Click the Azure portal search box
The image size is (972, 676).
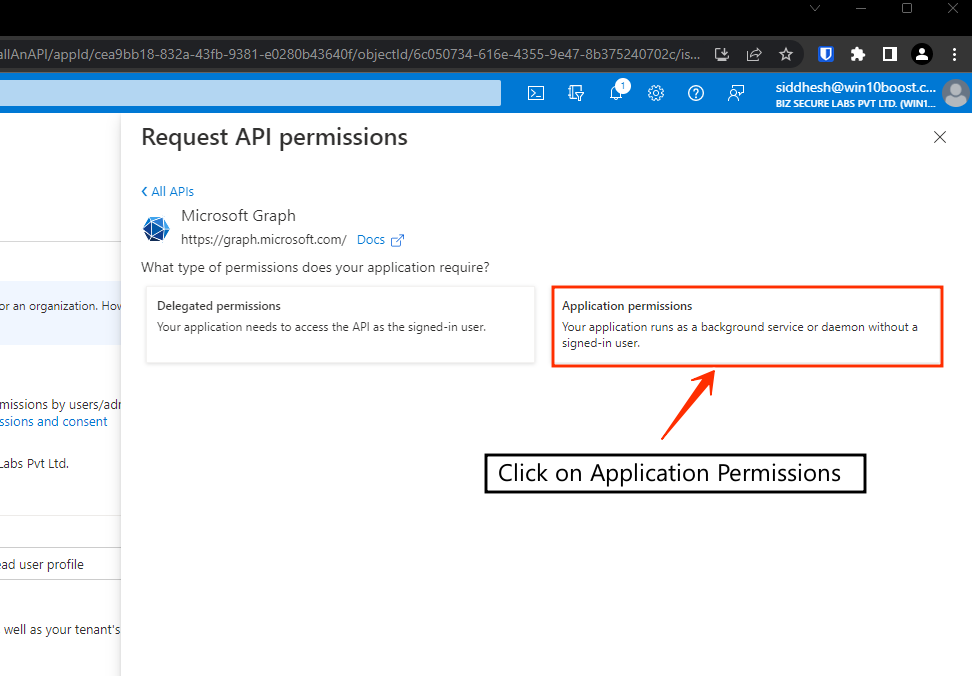point(250,93)
